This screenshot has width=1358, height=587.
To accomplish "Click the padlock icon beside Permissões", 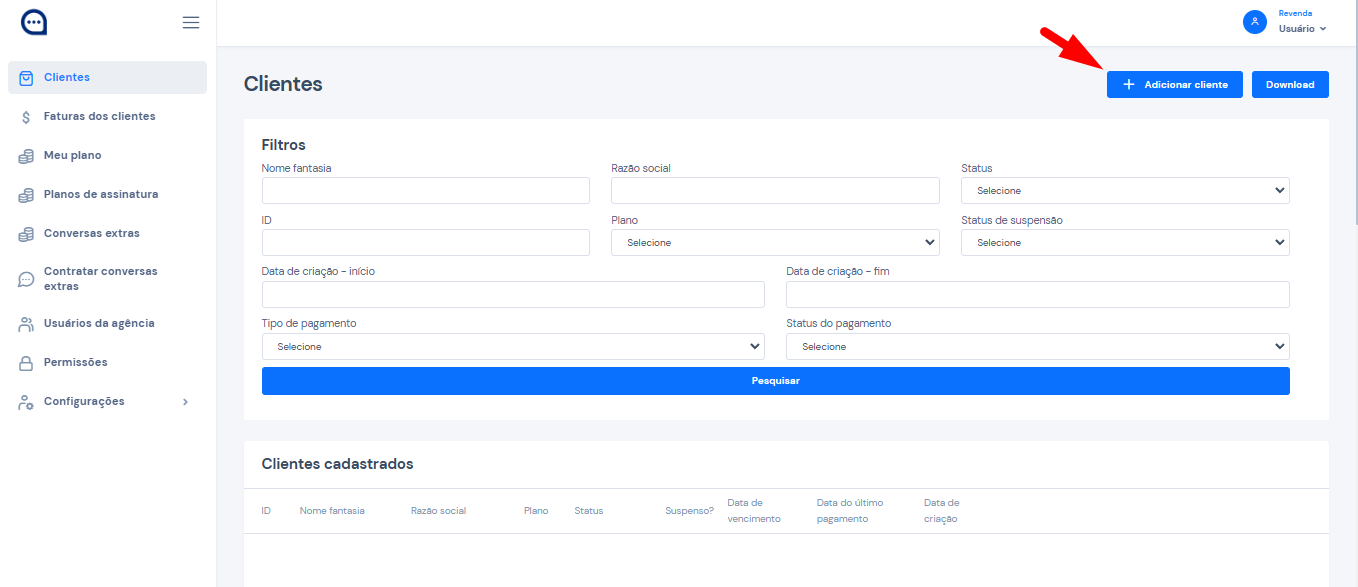I will click(x=27, y=363).
